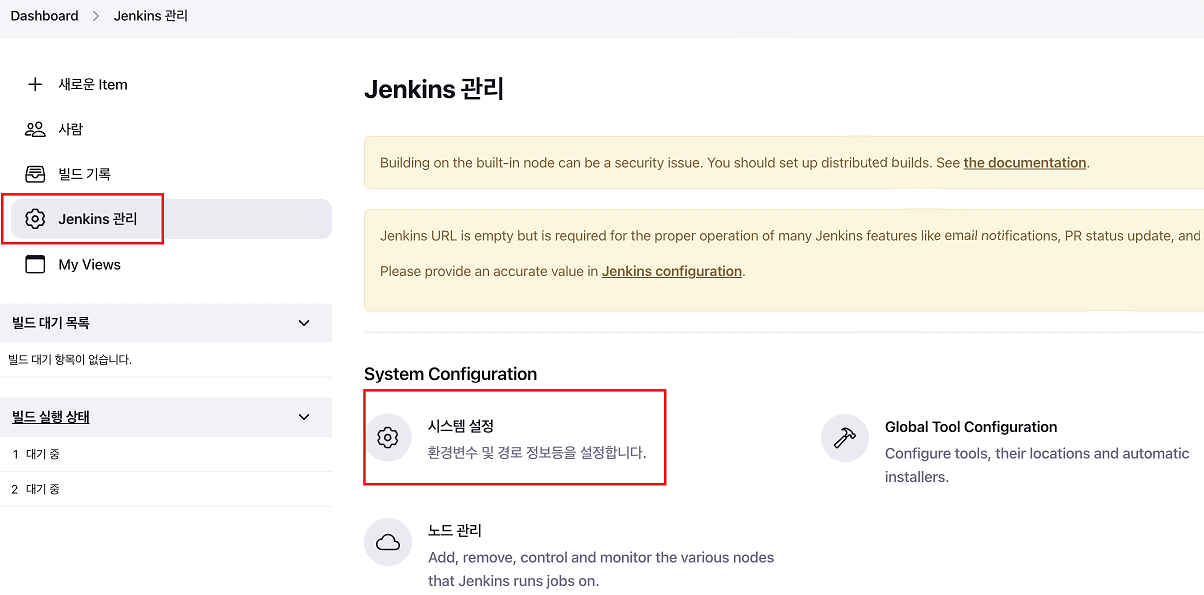Open the documentation link in the warning
This screenshot has width=1204, height=595.
(1025, 162)
